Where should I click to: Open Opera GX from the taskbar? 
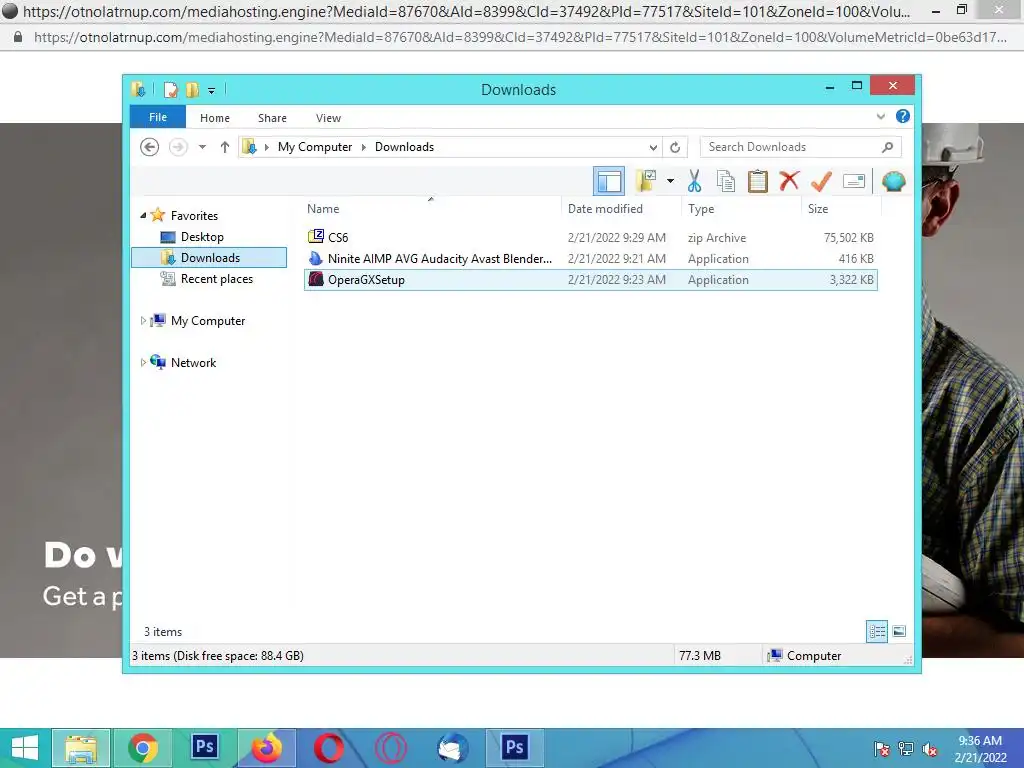coord(391,748)
